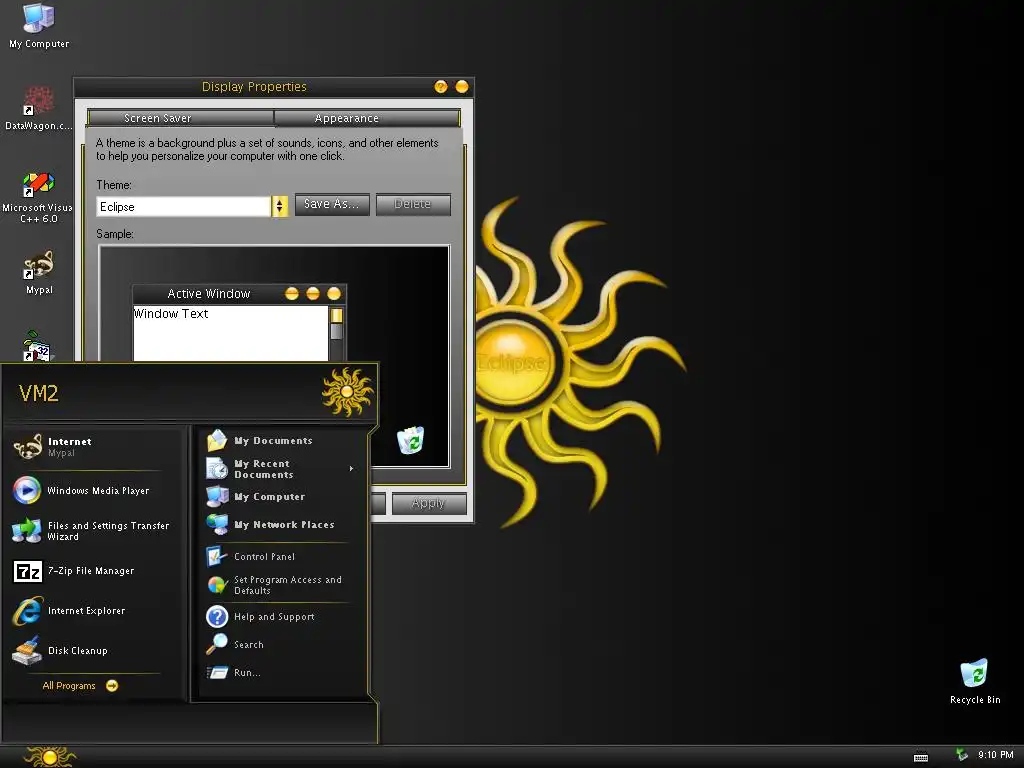Viewport: 1024px width, 768px height.
Task: Click the VM2 user name header
Action: 39,393
